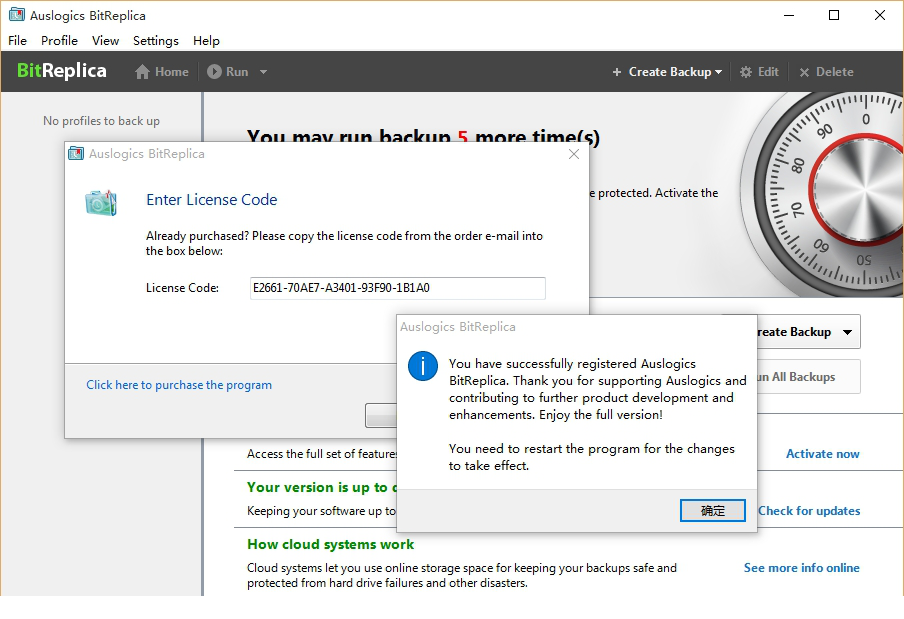Click the Edit gear icon
Image resolution: width=904 pixels, height=619 pixels.
click(x=746, y=72)
